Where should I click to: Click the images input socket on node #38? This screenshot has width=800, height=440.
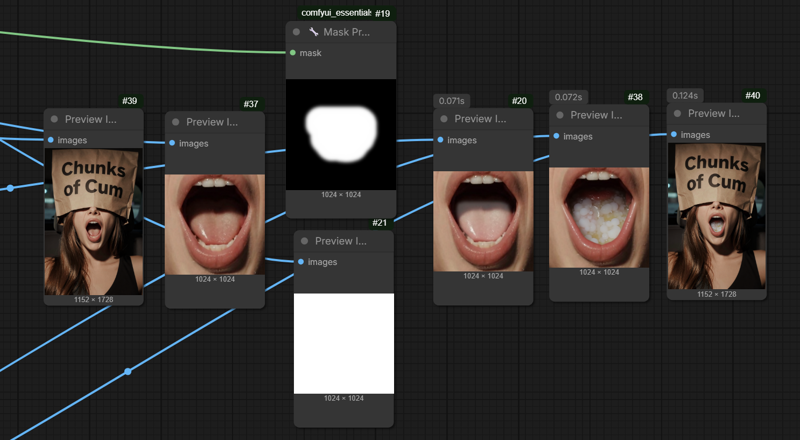point(557,136)
